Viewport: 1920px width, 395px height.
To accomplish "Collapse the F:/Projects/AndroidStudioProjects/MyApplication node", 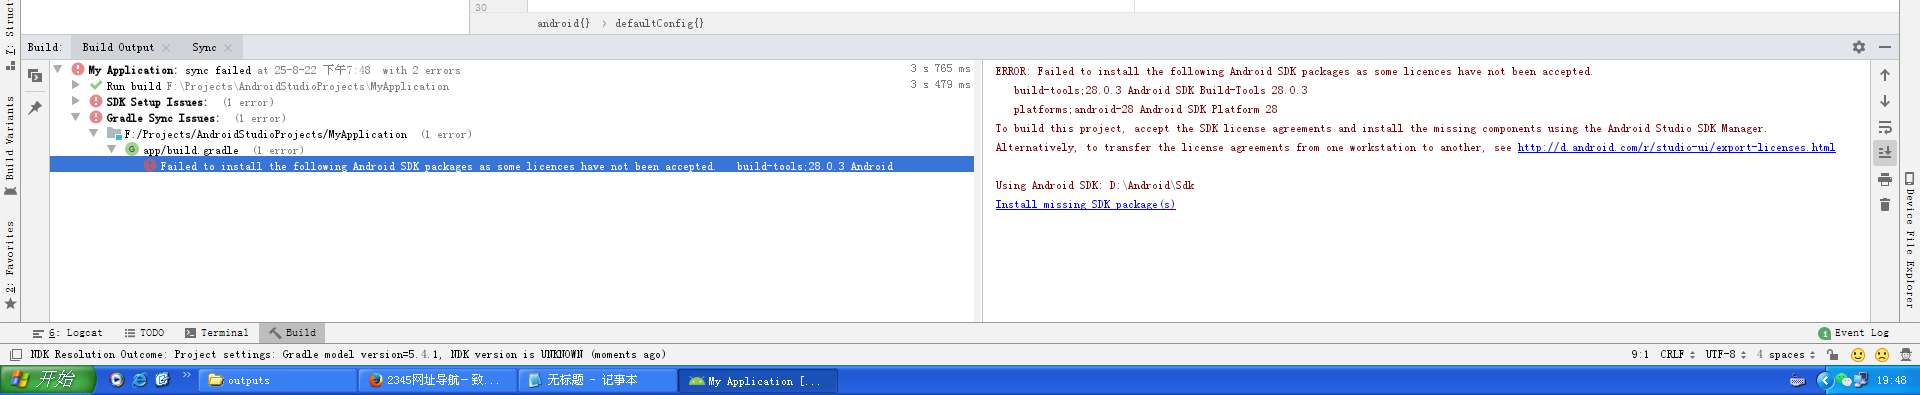I will coord(94,134).
